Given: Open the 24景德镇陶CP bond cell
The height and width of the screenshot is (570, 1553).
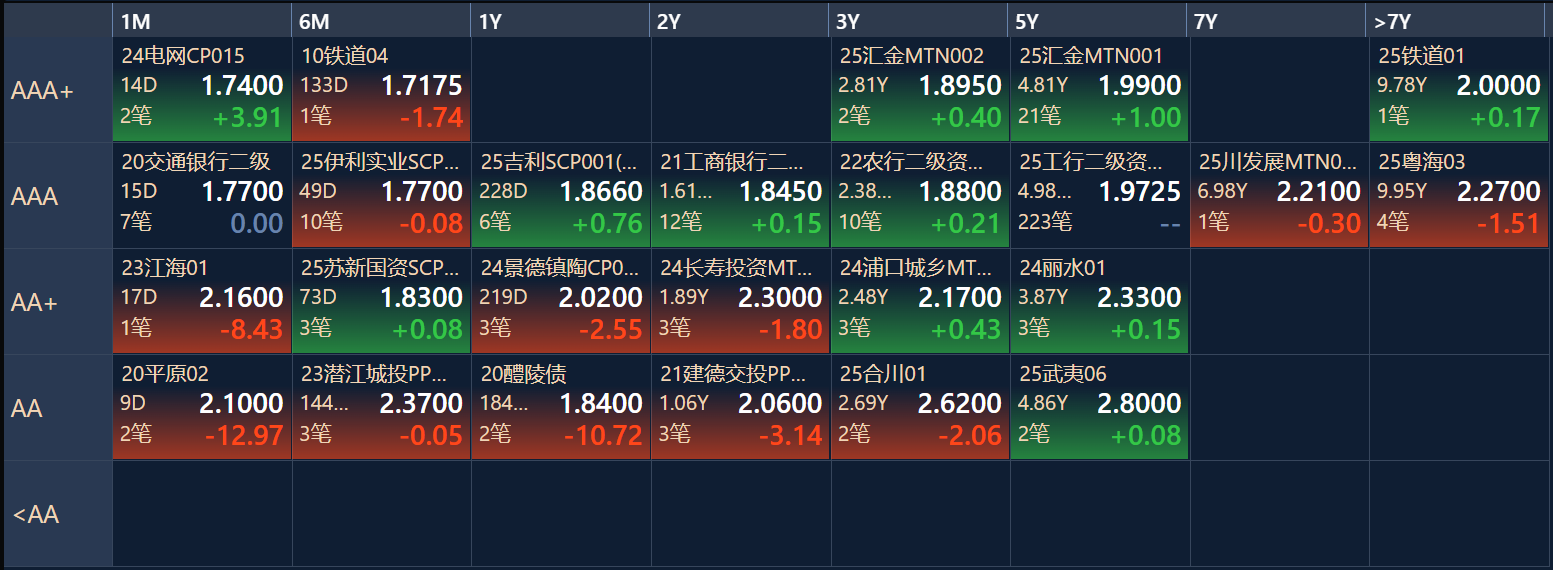Looking at the screenshot, I should (561, 302).
